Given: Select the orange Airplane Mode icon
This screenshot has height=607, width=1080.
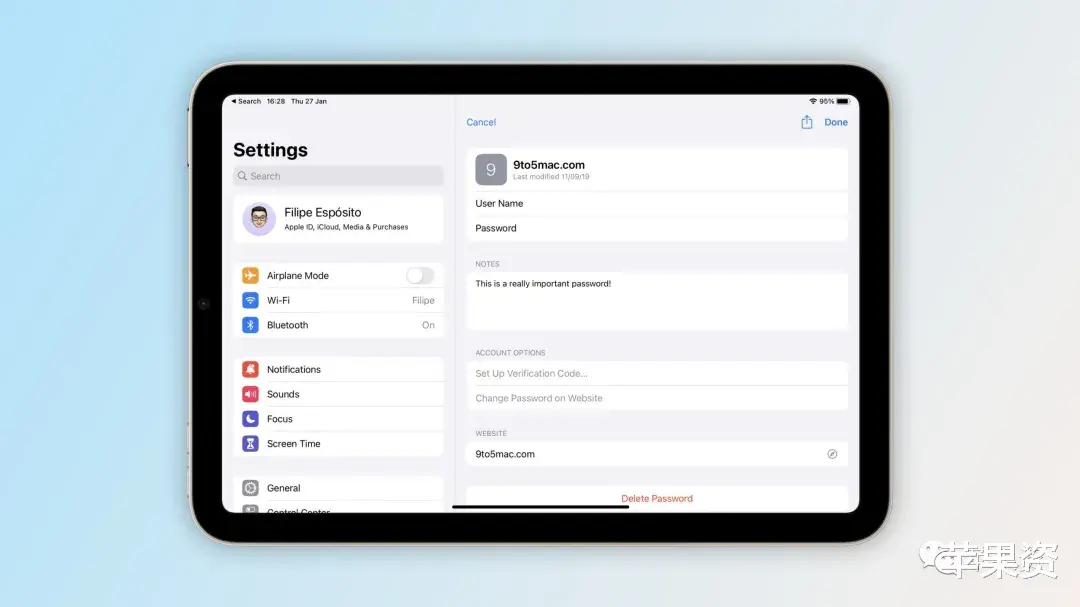Looking at the screenshot, I should pos(249,275).
